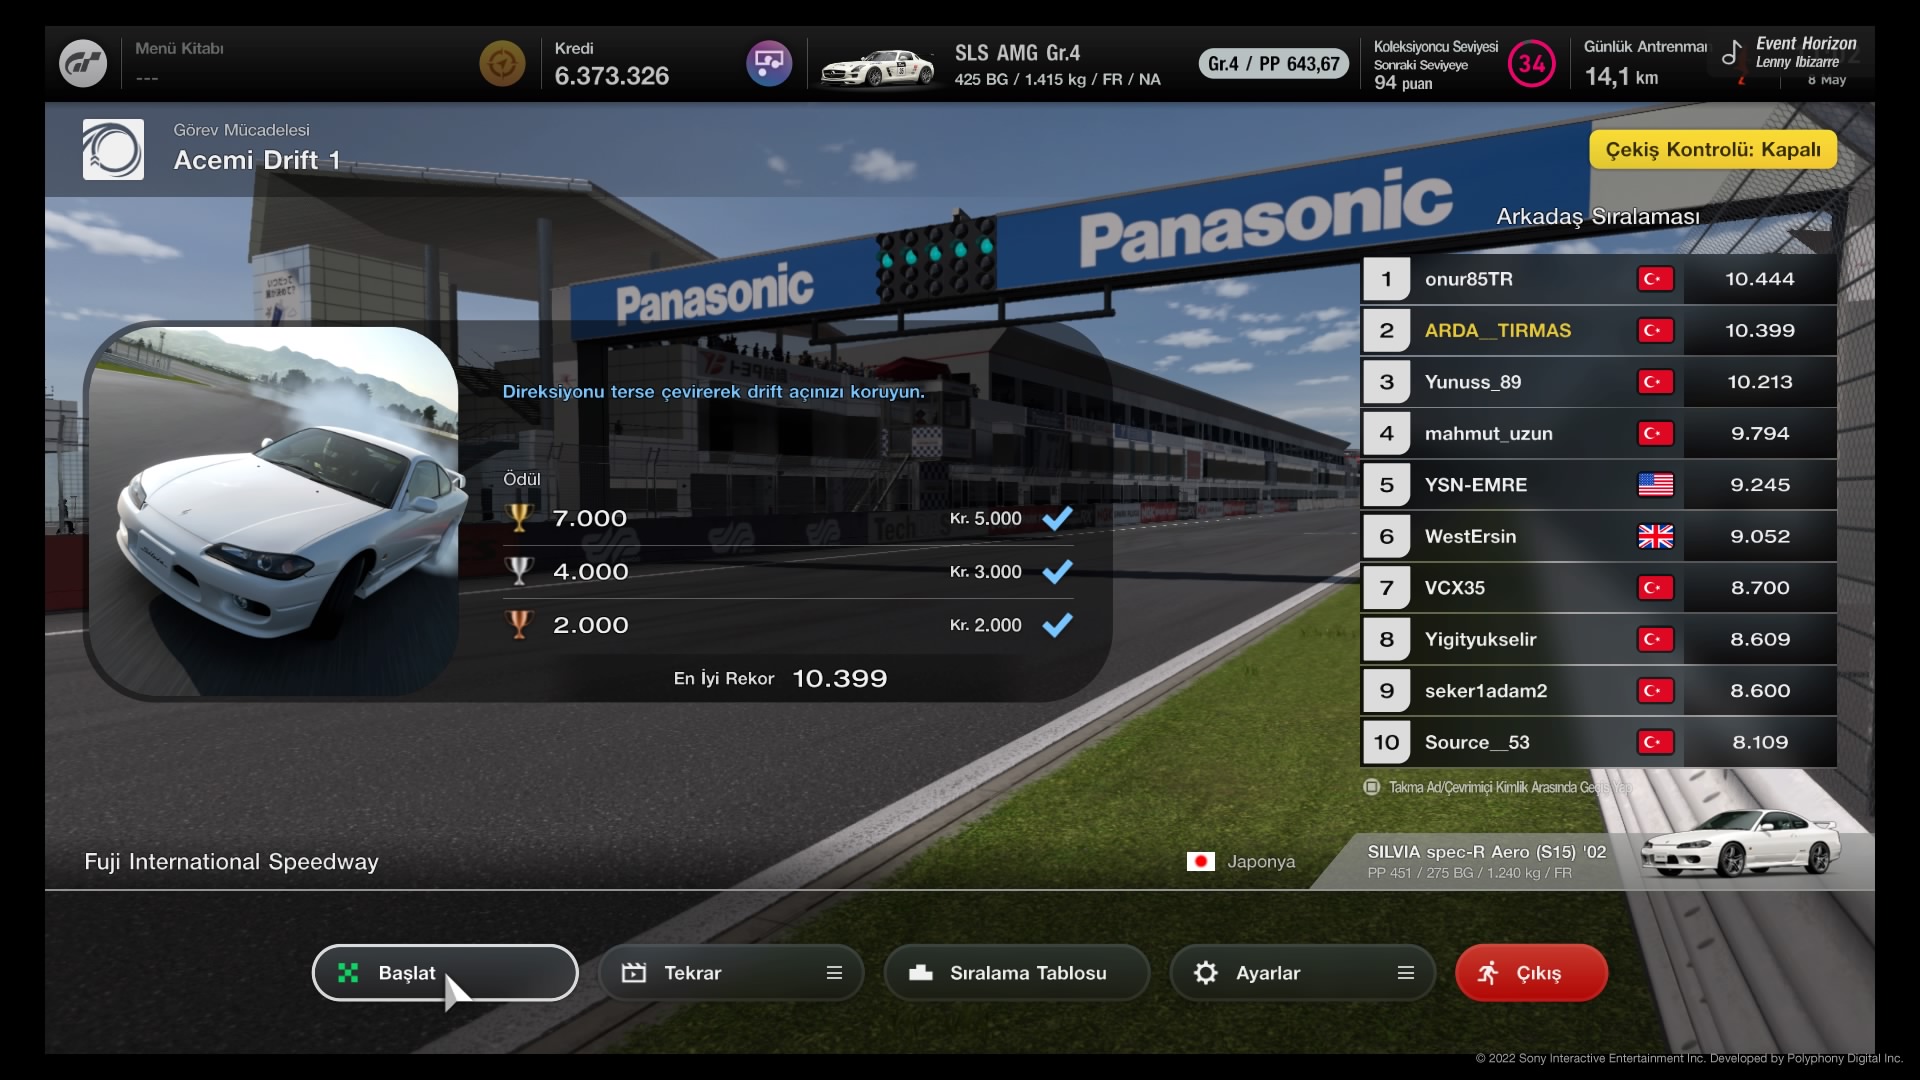The width and height of the screenshot is (1920, 1080).
Task: Click the bronze trophy icon for 2.000
Action: point(519,625)
